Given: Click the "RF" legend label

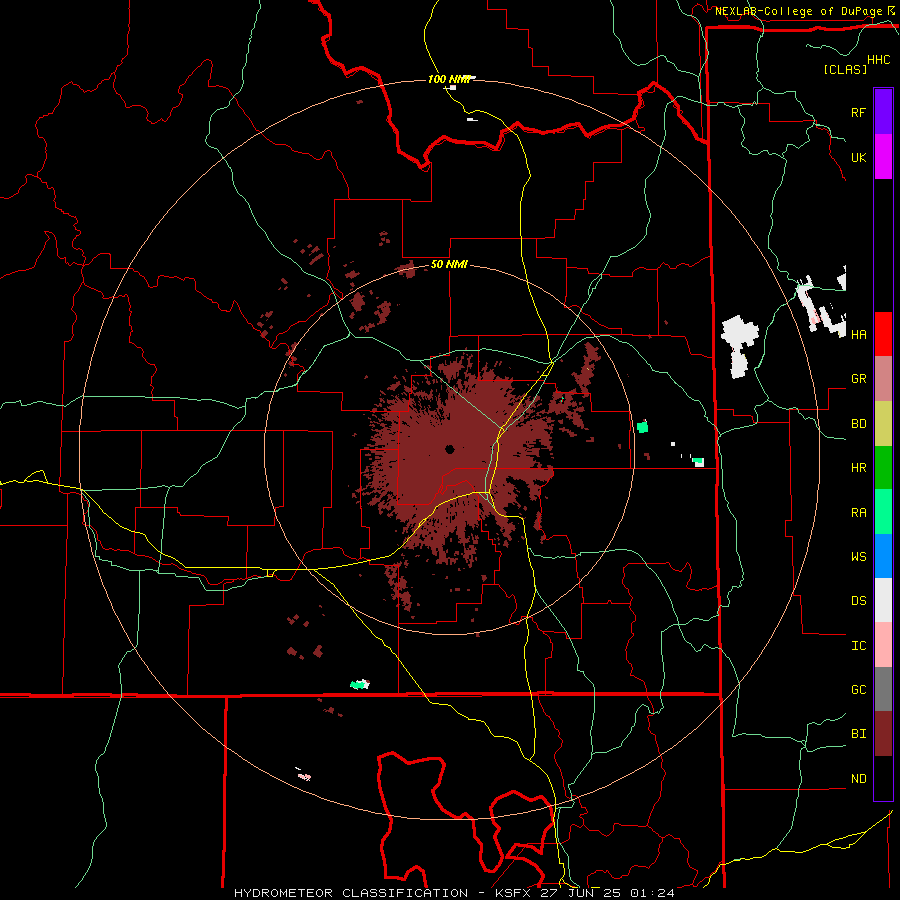Looking at the screenshot, I should [858, 112].
